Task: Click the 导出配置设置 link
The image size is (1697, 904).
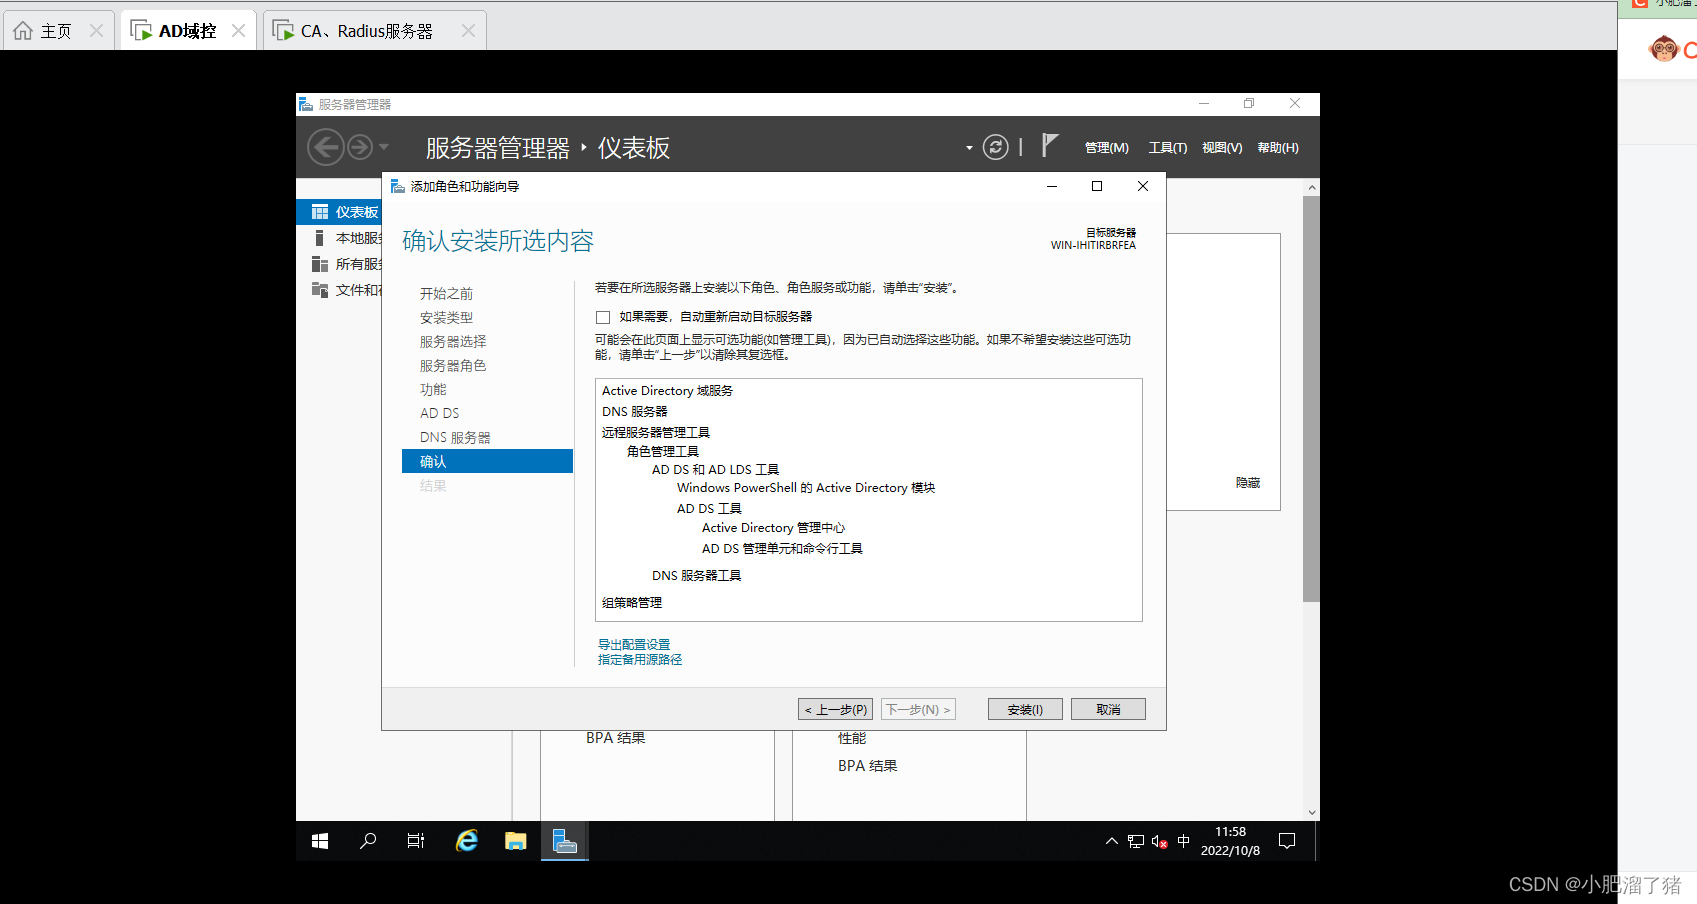Action: 634,645
